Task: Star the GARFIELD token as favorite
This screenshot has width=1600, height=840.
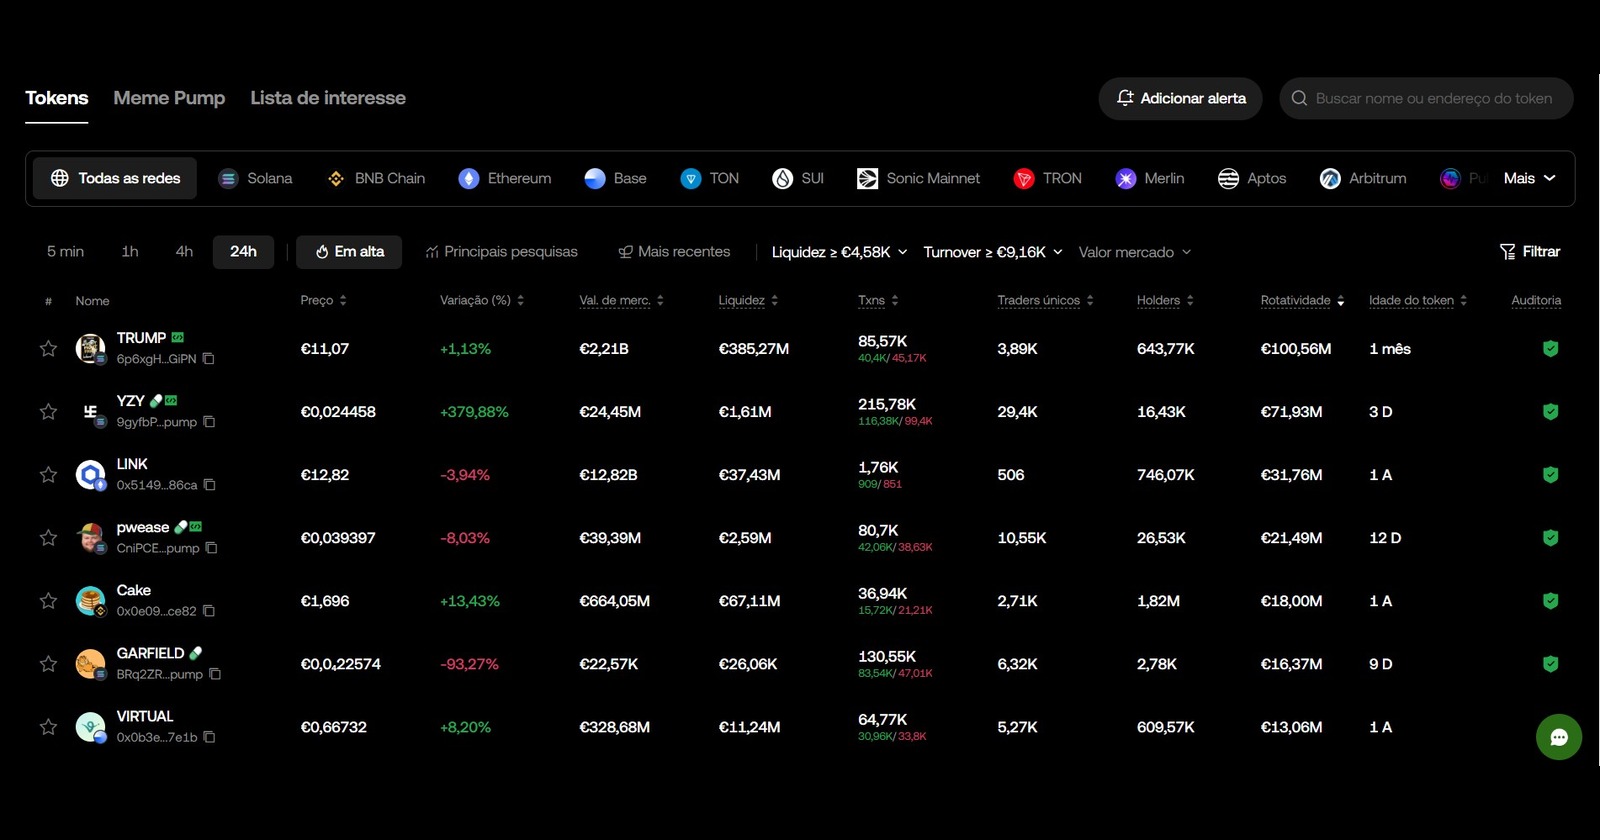Action: (x=48, y=663)
